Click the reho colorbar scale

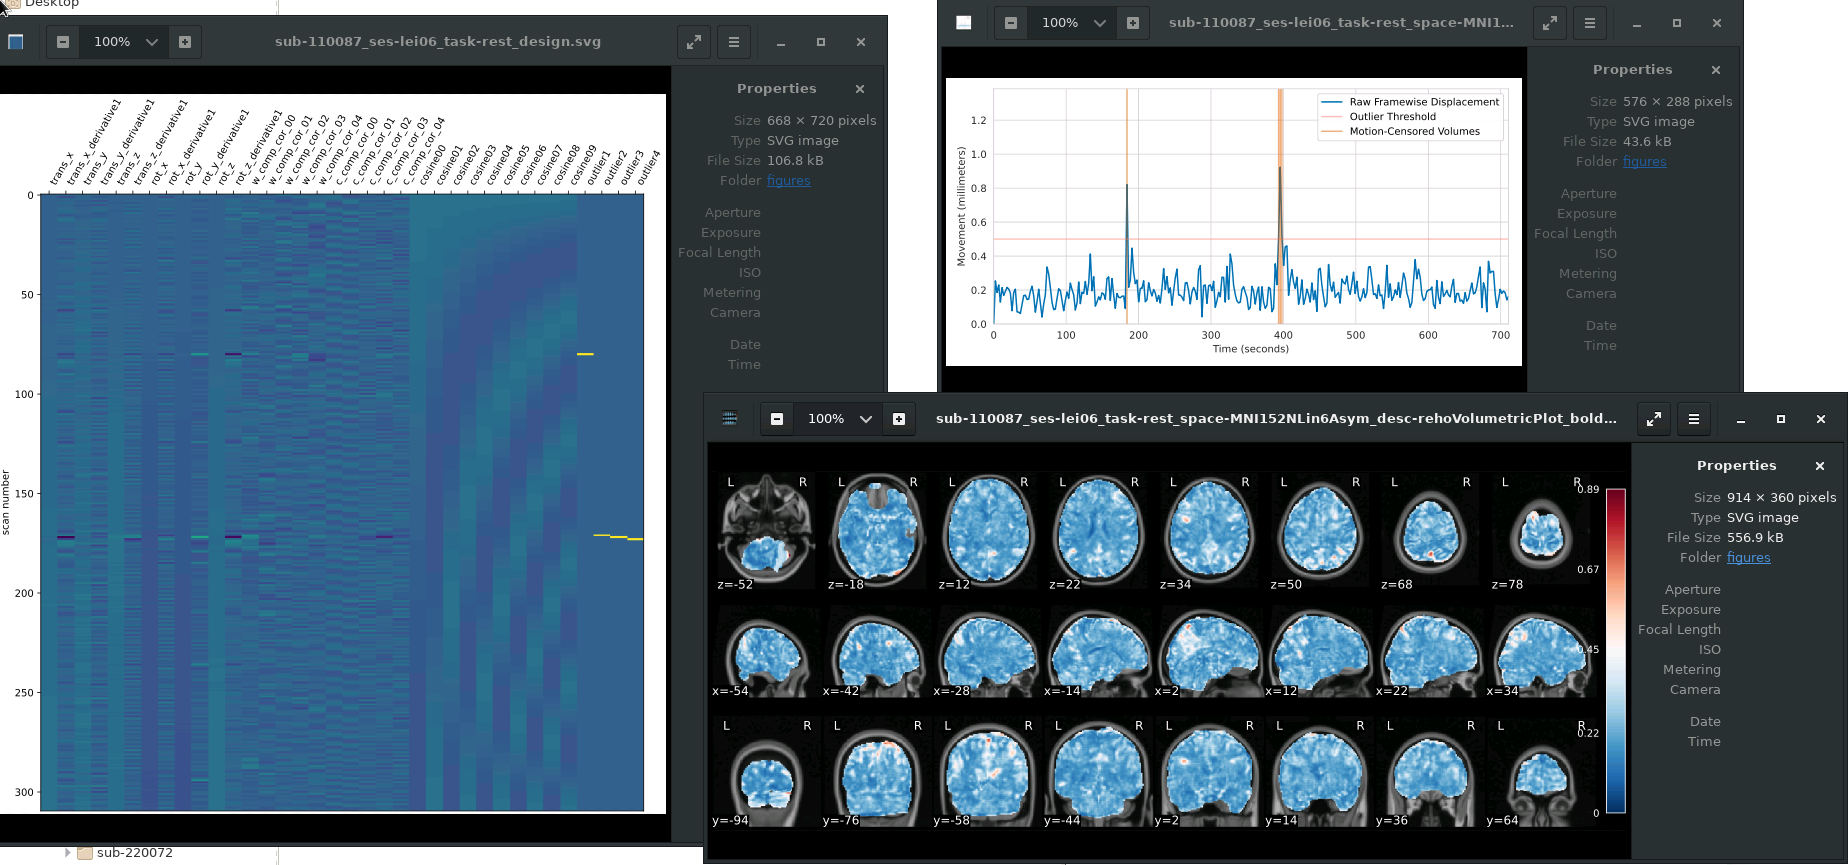point(1615,650)
